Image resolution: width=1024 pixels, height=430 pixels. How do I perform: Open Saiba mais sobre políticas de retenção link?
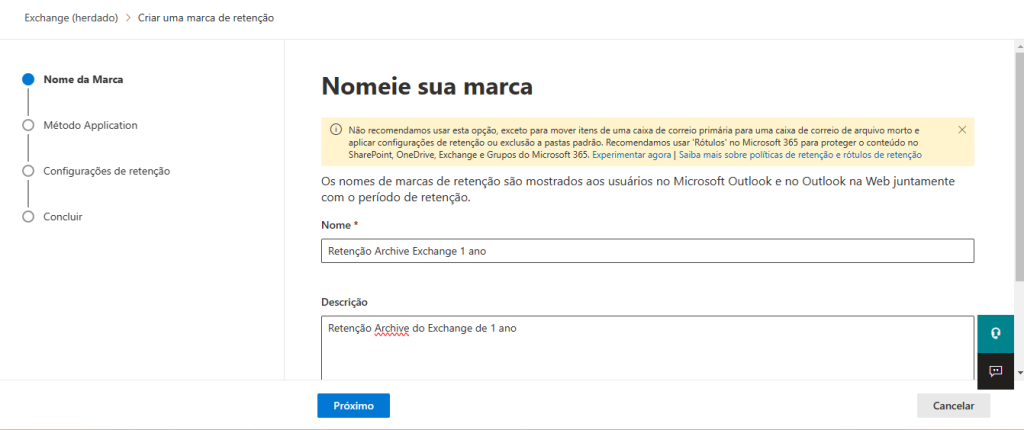point(800,155)
